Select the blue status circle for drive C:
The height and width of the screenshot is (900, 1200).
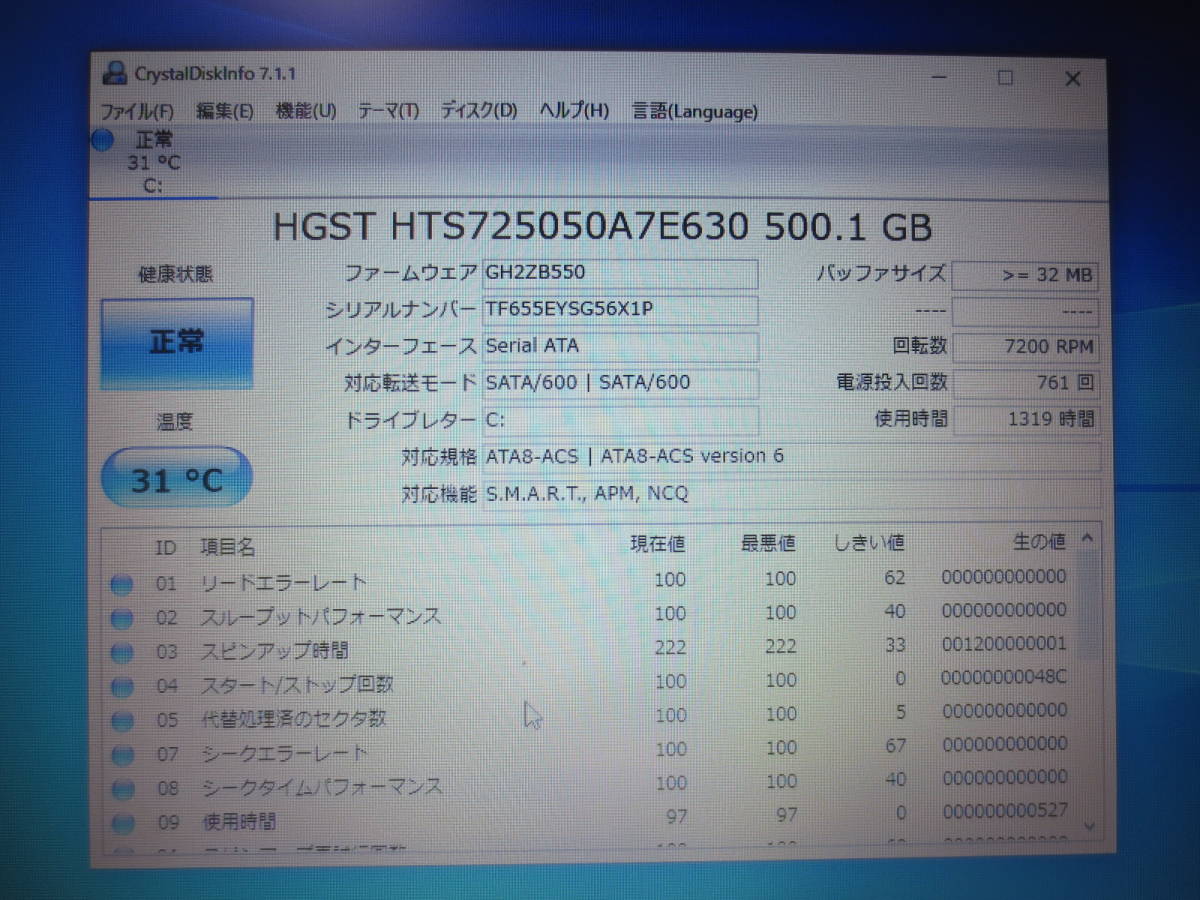tap(103, 141)
